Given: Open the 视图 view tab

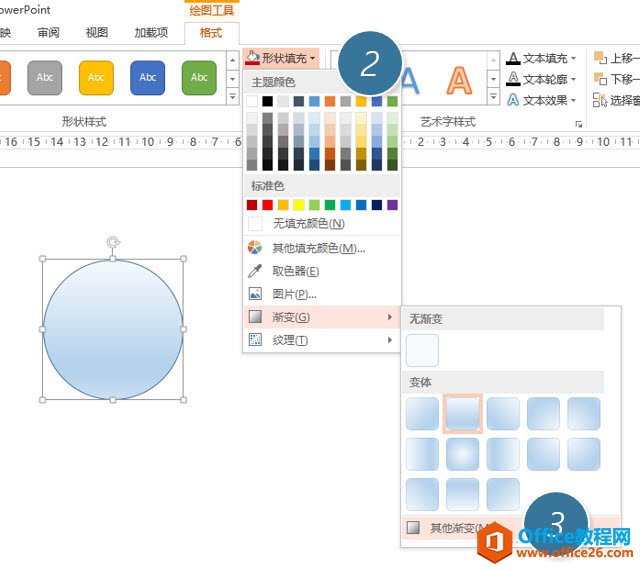Looking at the screenshot, I should (x=97, y=33).
